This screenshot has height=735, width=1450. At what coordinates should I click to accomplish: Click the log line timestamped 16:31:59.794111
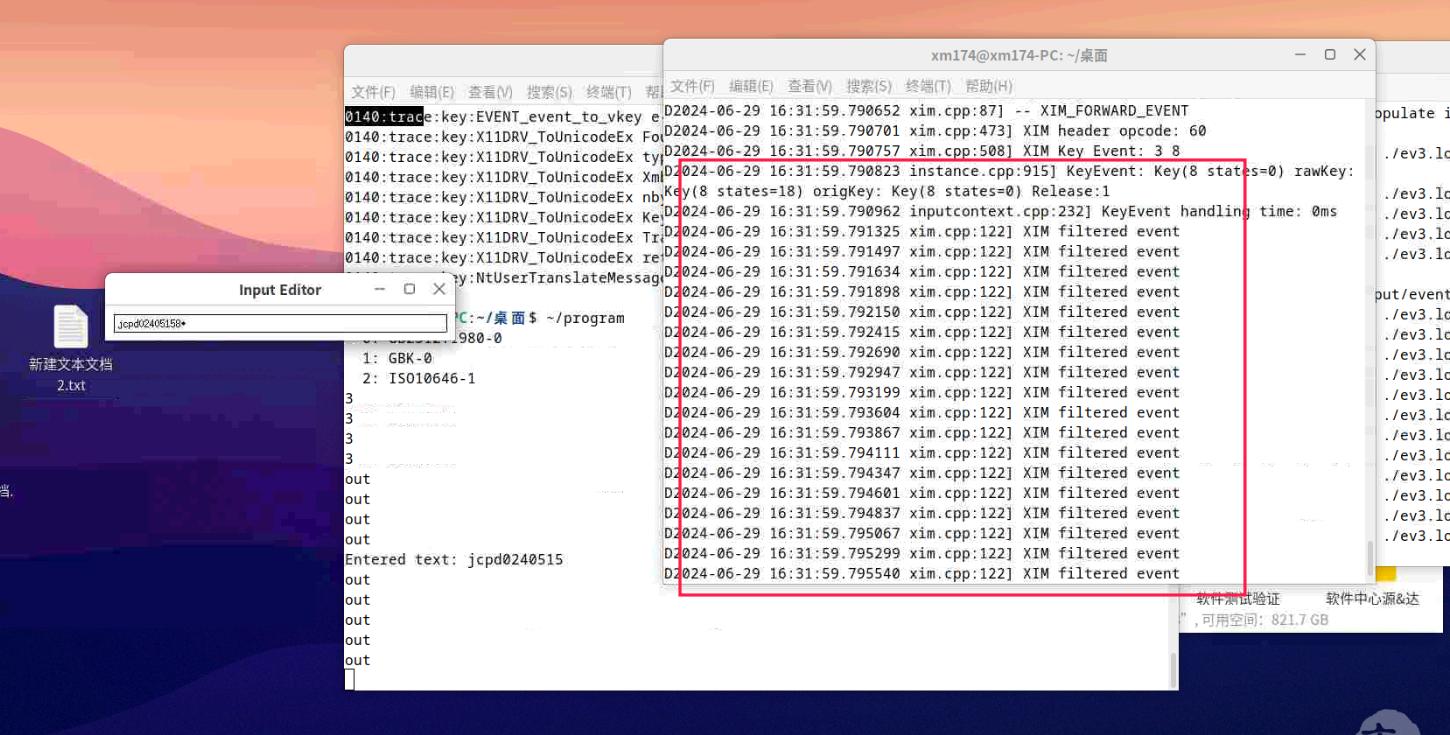[922, 453]
